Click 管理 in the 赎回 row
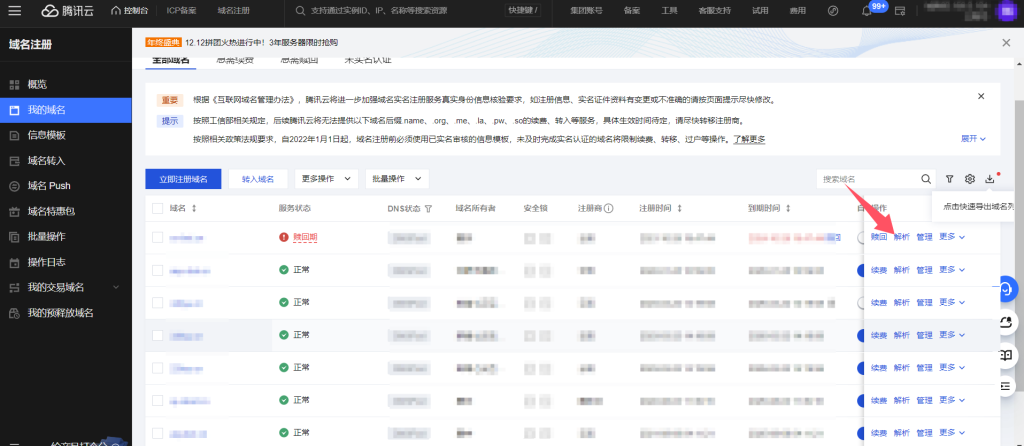The height and width of the screenshot is (446, 1024). pyautogui.click(x=924, y=237)
